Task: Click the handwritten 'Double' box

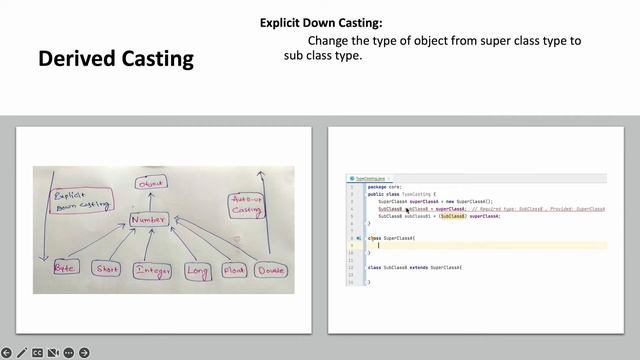Action: point(271,270)
